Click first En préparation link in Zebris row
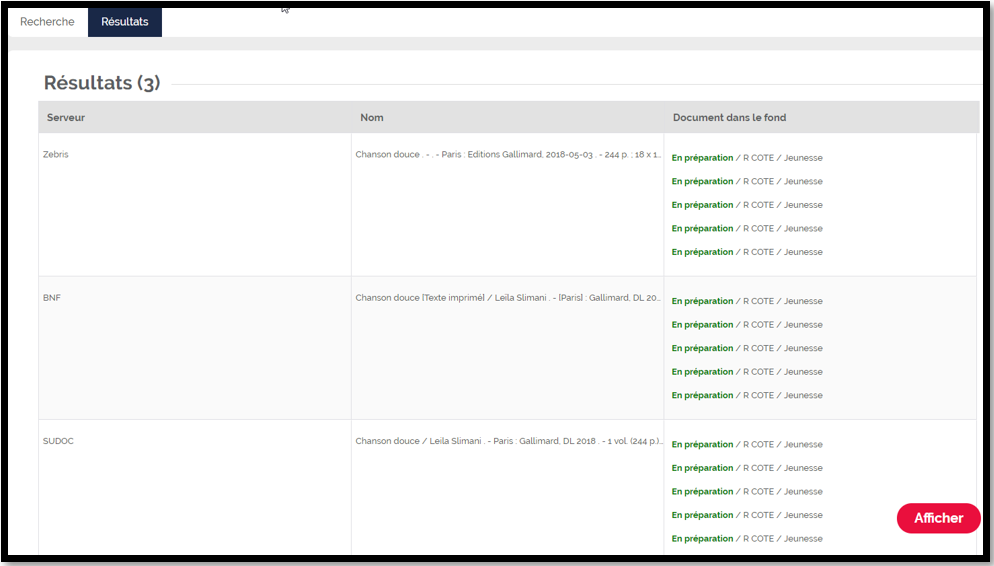 coord(702,158)
